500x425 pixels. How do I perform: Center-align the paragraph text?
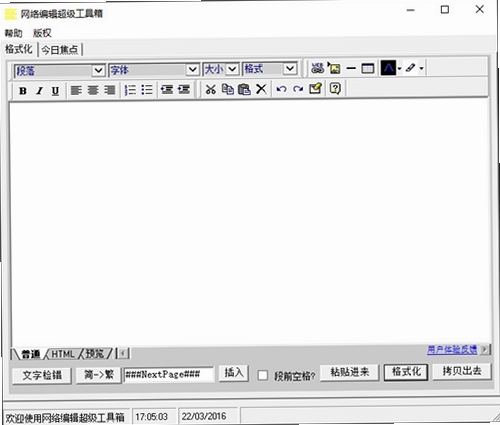tap(93, 90)
